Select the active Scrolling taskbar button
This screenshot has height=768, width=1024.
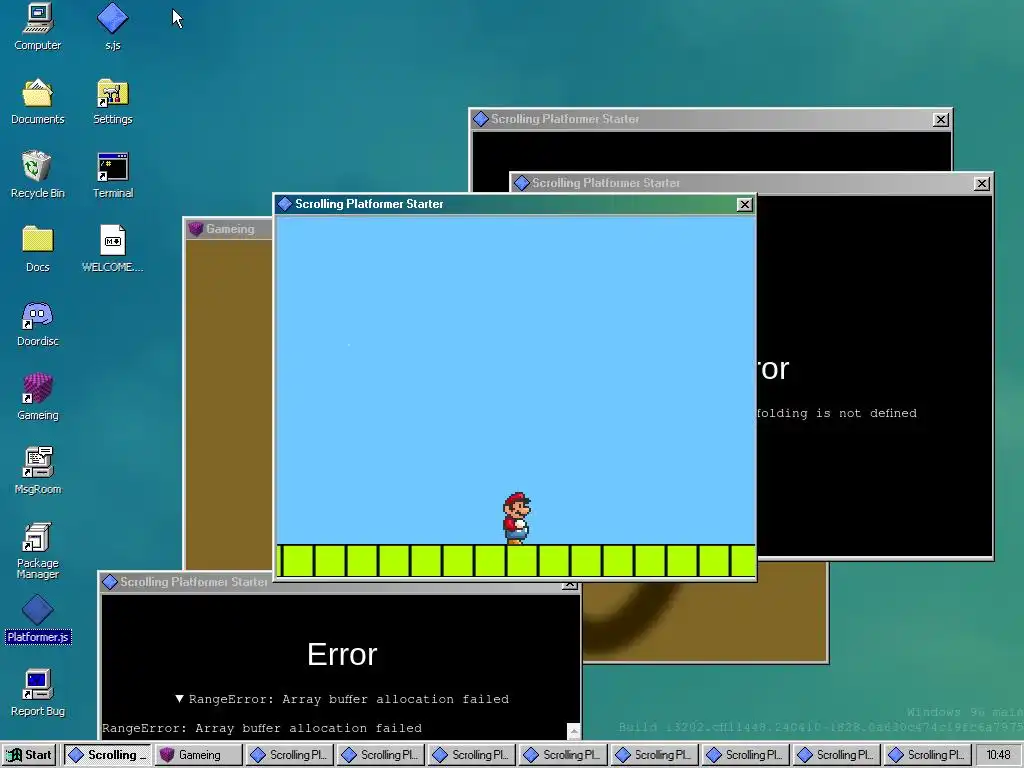click(108, 754)
